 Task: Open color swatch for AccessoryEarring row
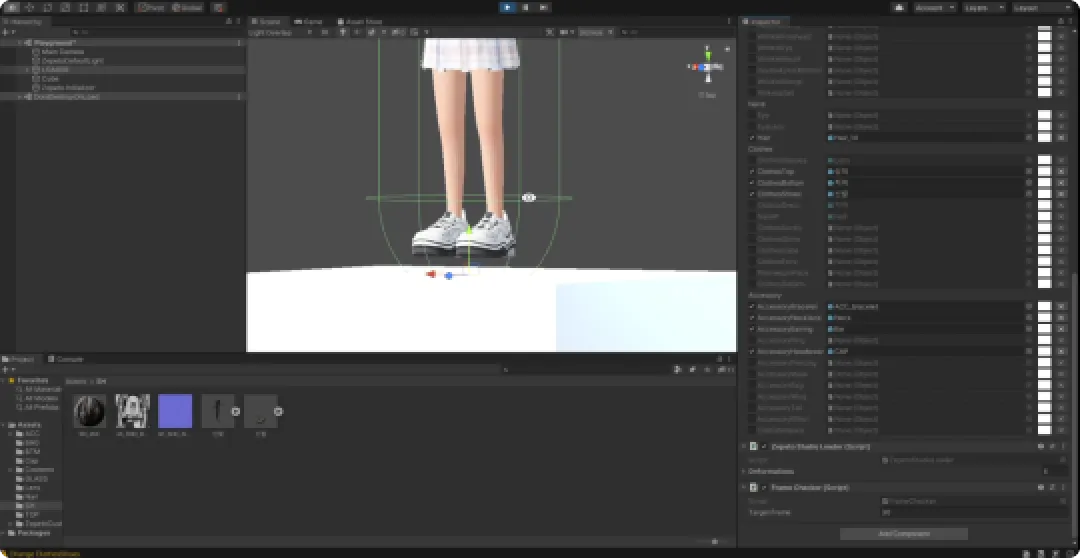pyautogui.click(x=1045, y=329)
